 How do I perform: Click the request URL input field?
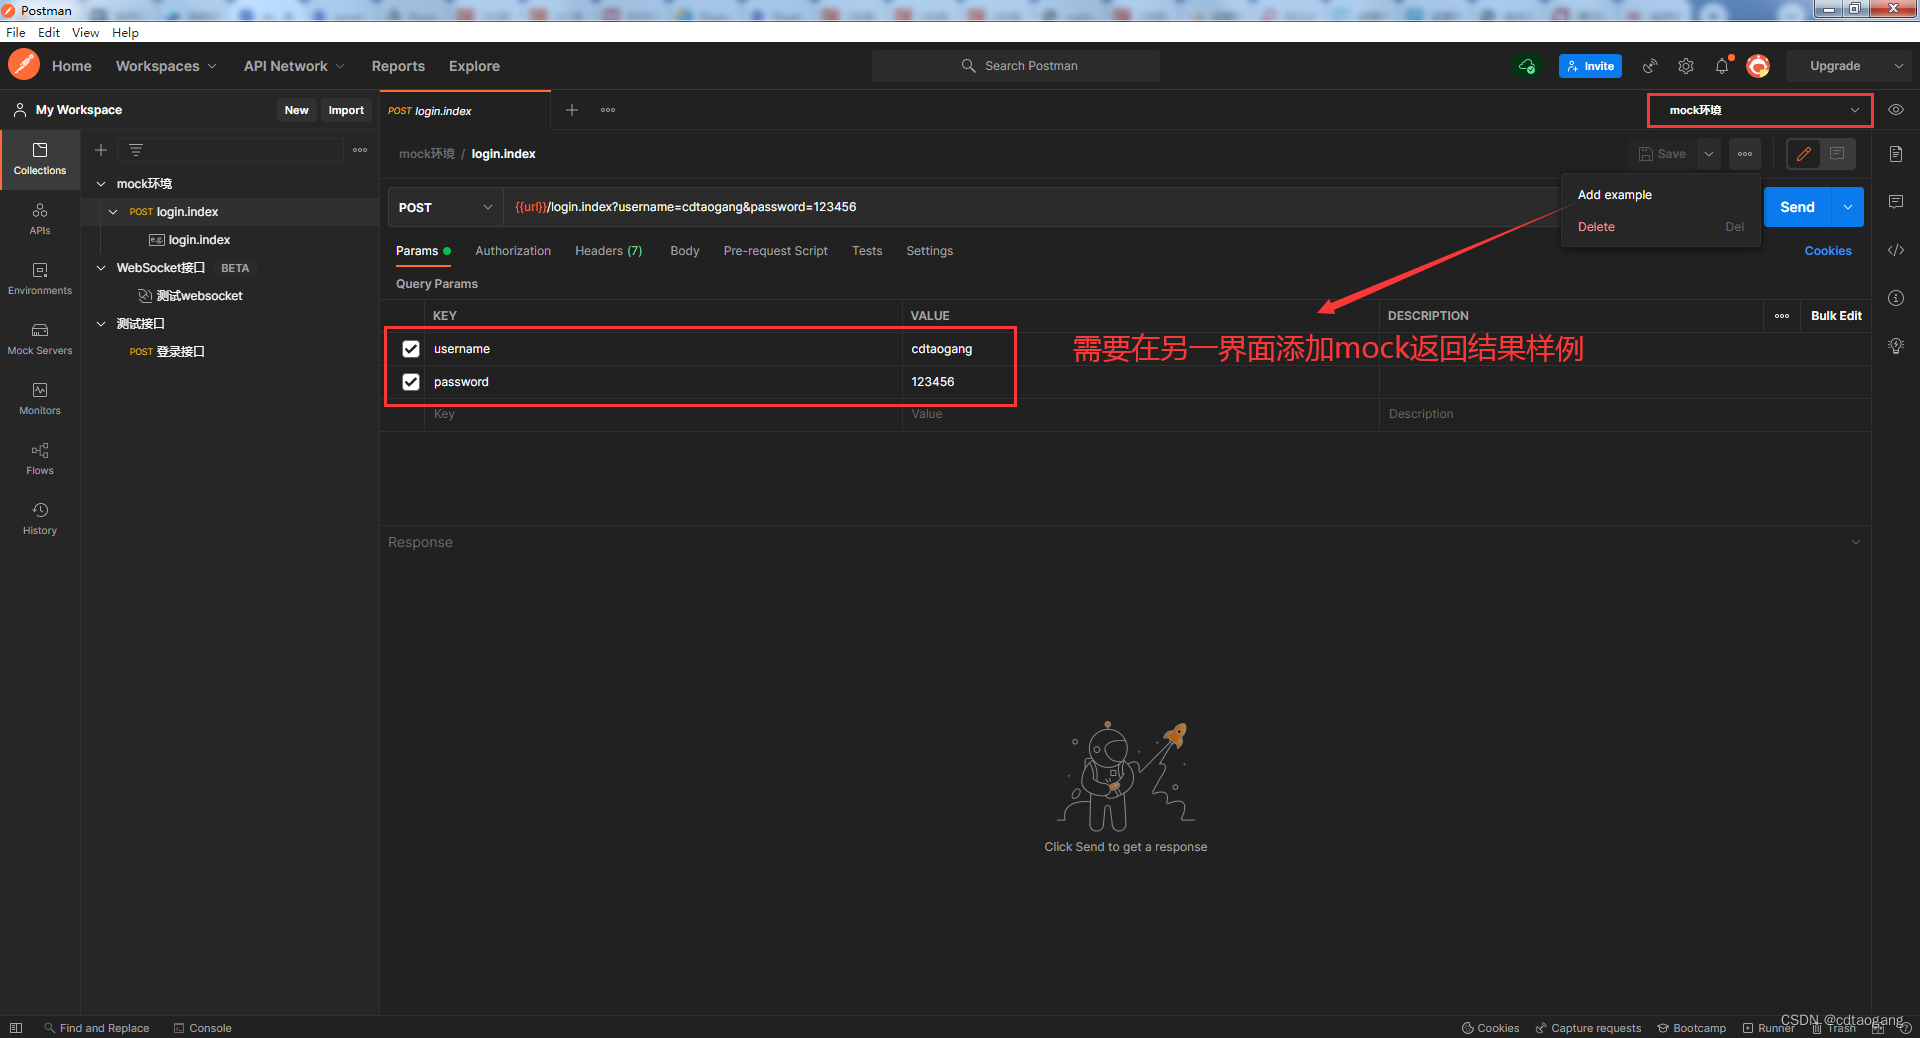1030,207
